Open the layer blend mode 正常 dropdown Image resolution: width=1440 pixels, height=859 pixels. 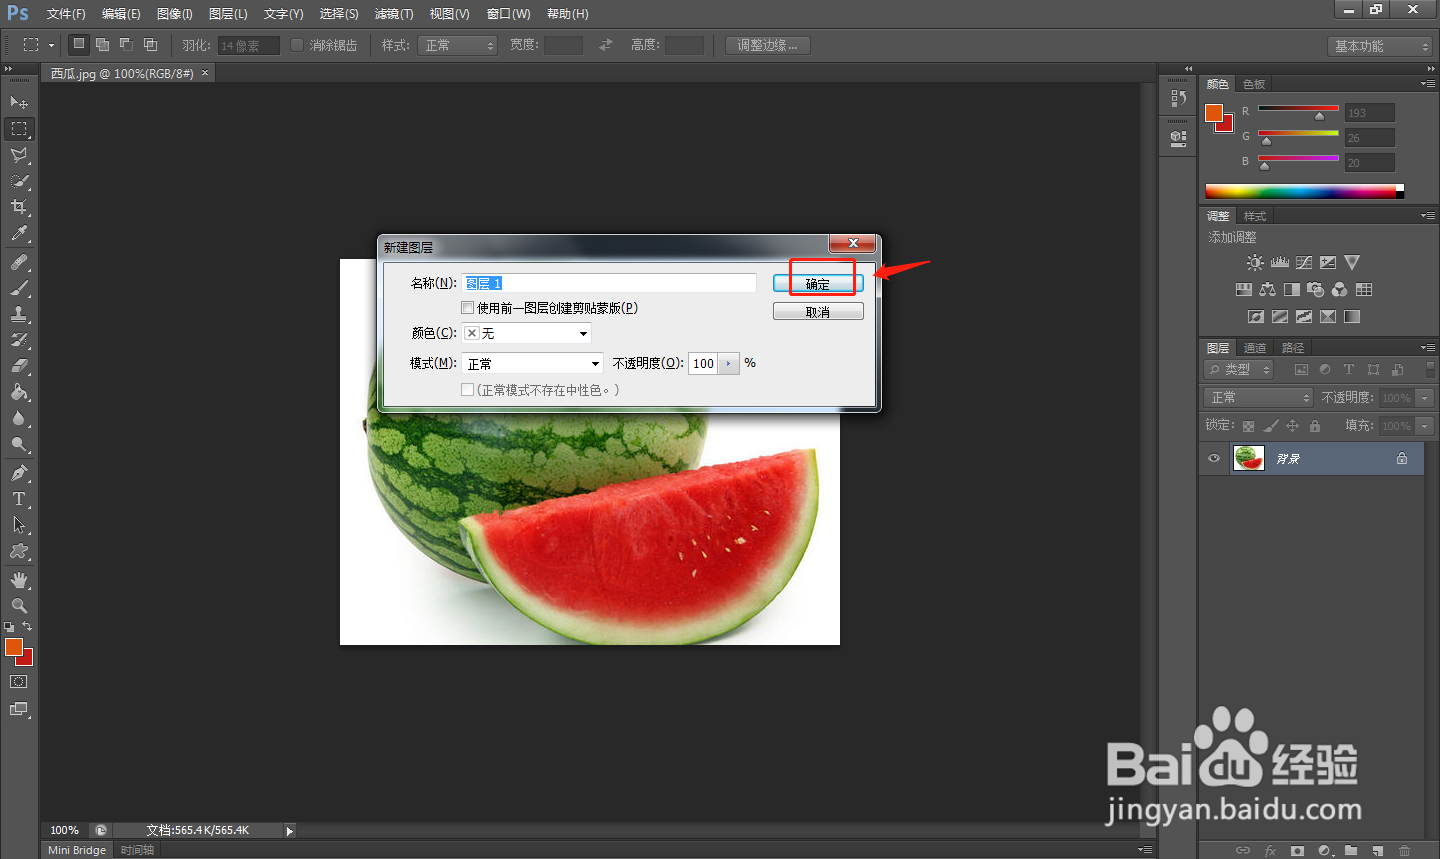point(1258,397)
